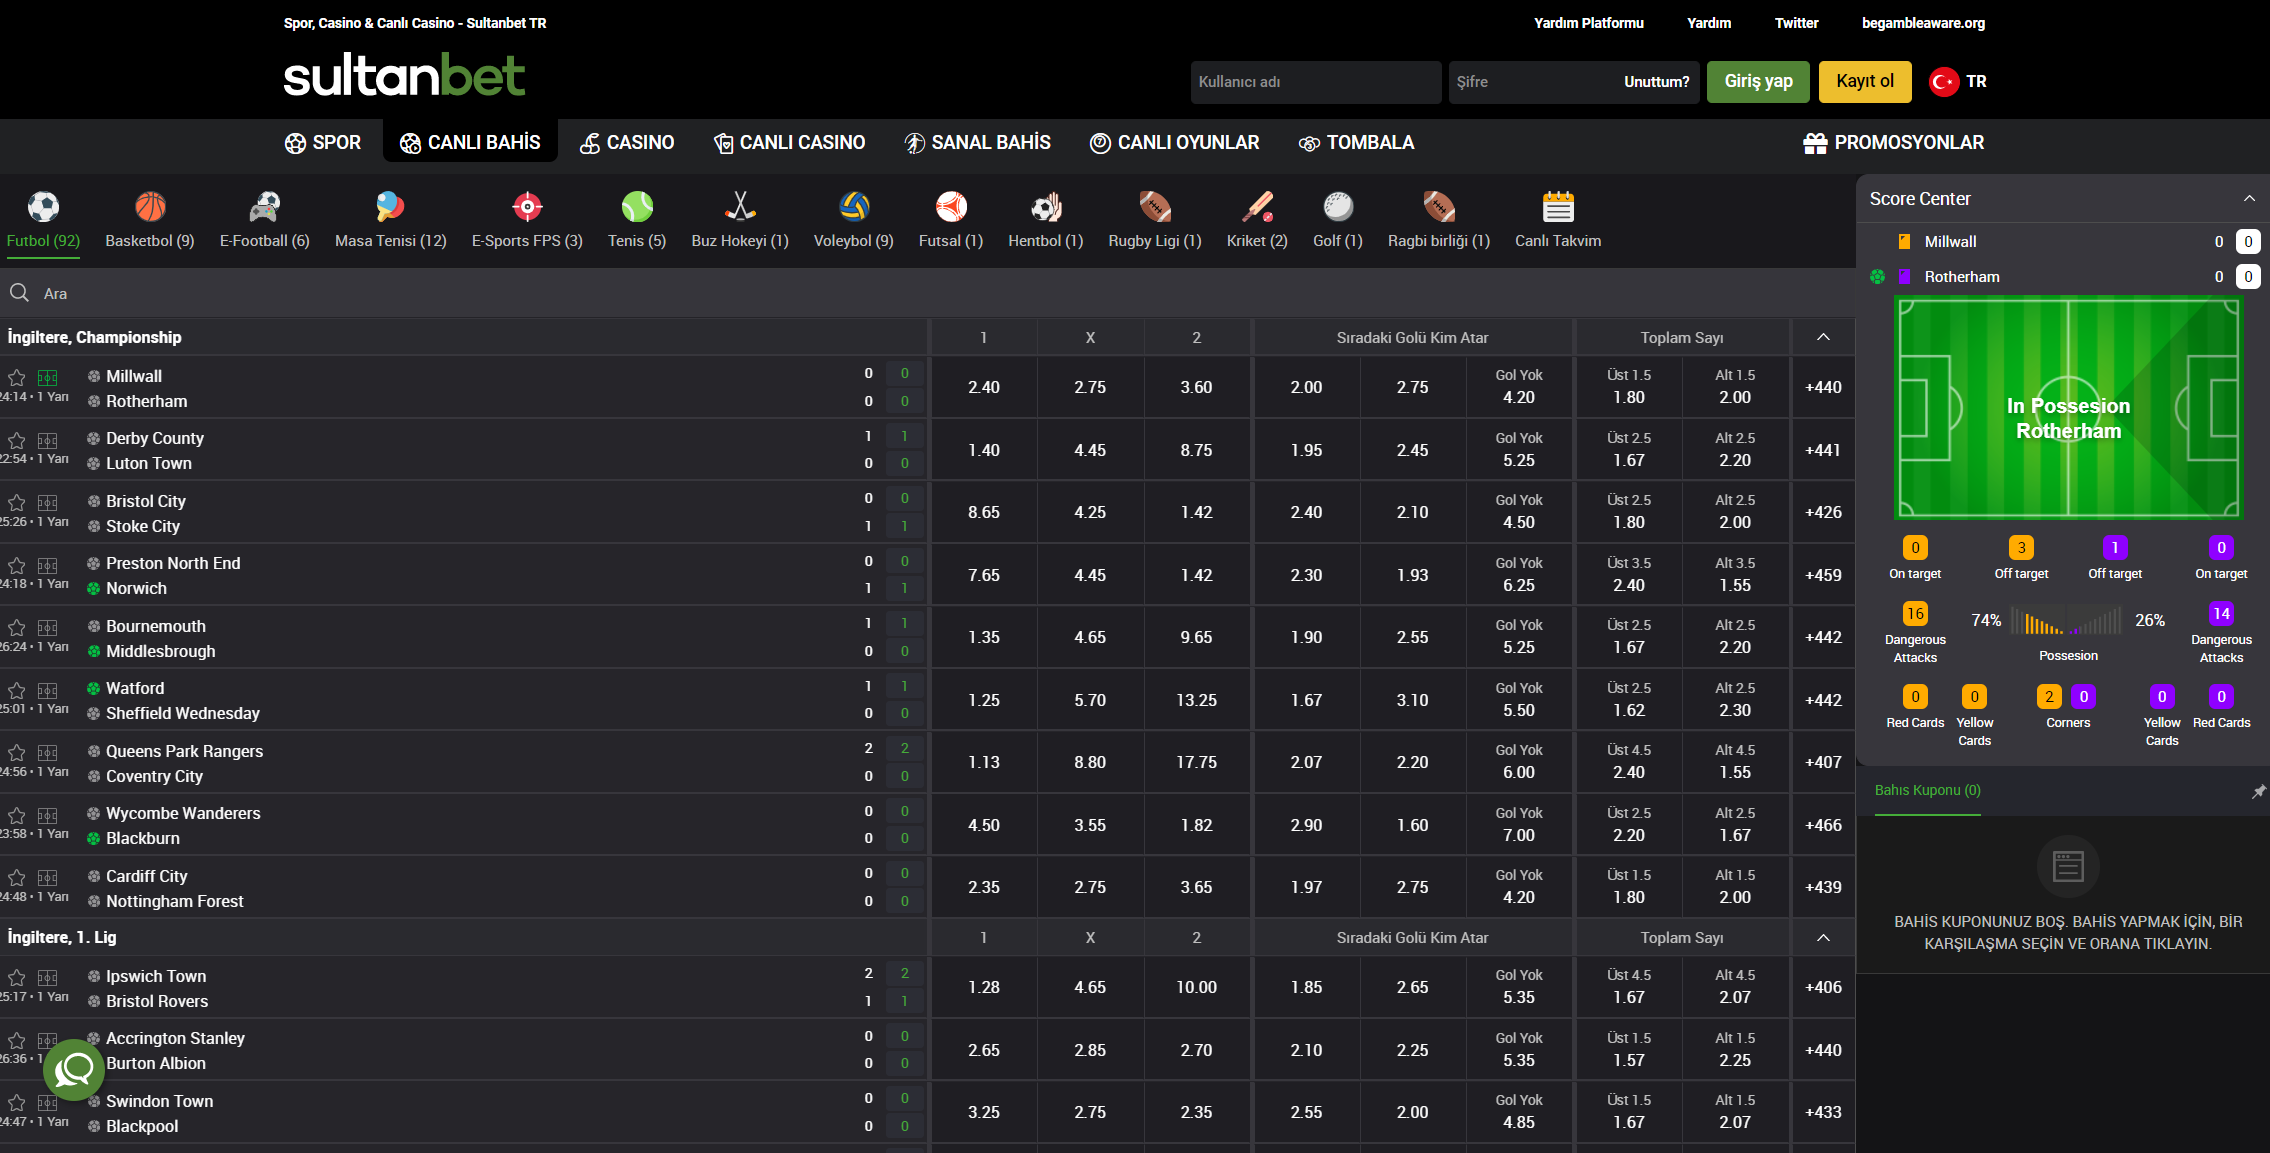The height and width of the screenshot is (1153, 2270).
Task: Click the Ara search field
Action: 927,293
